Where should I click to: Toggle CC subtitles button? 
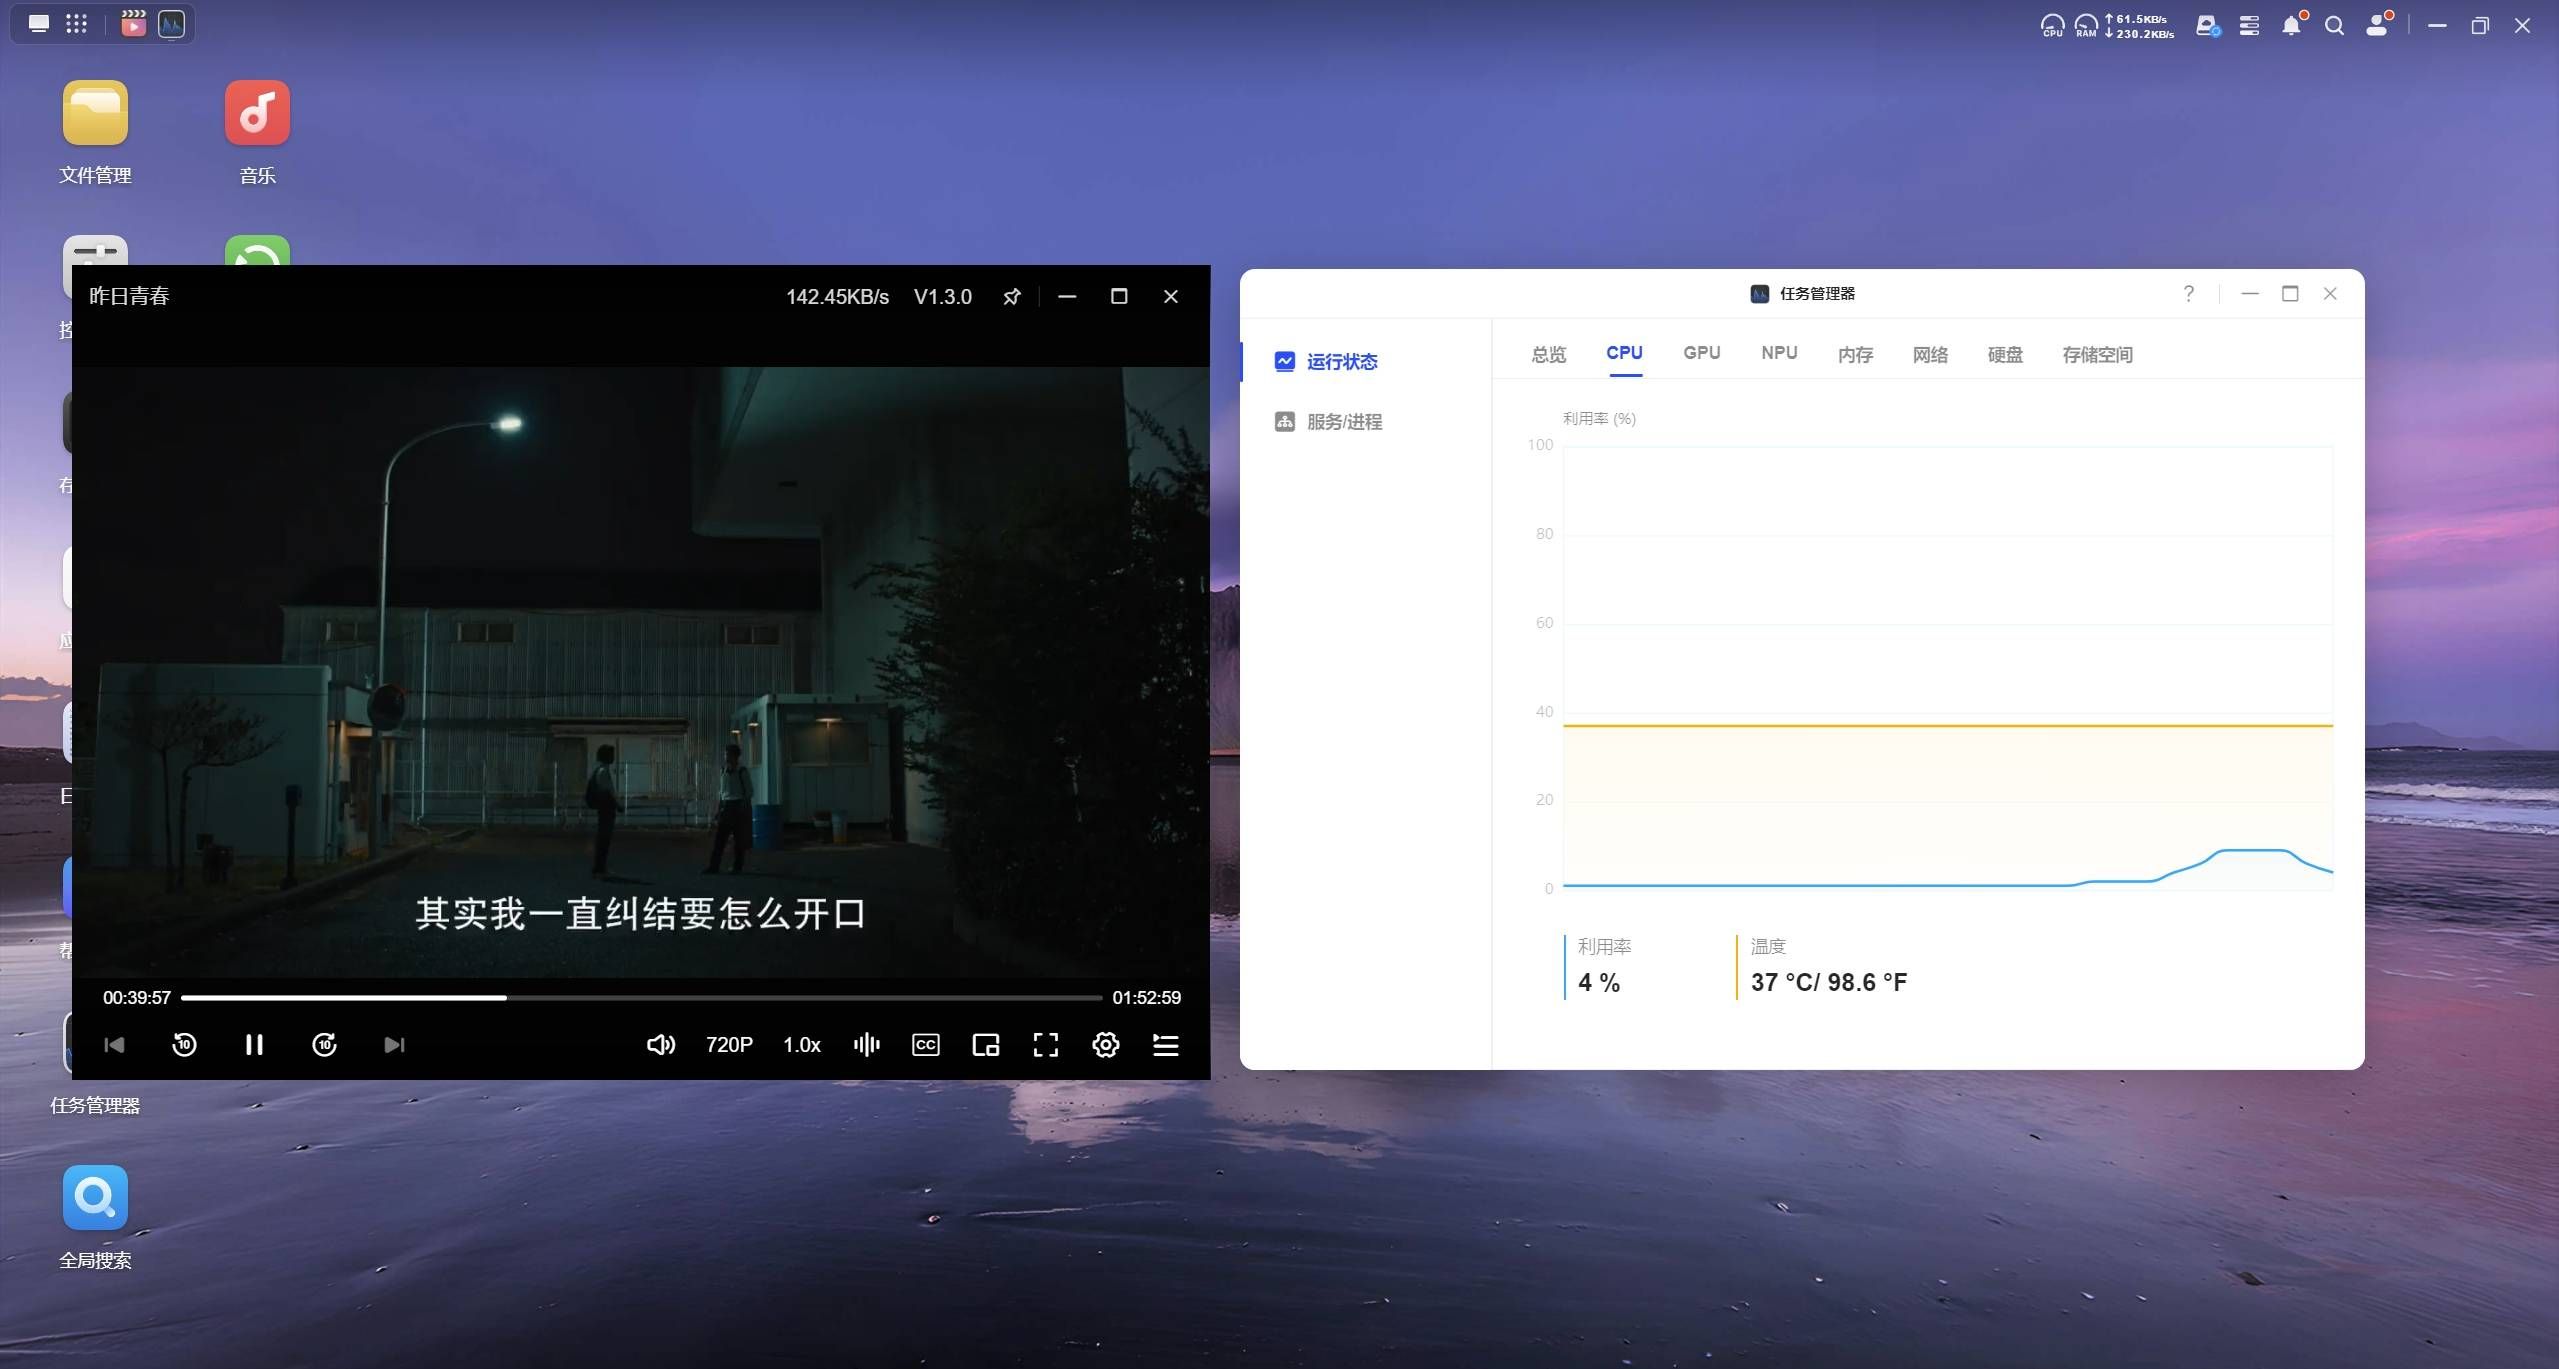click(x=926, y=1045)
